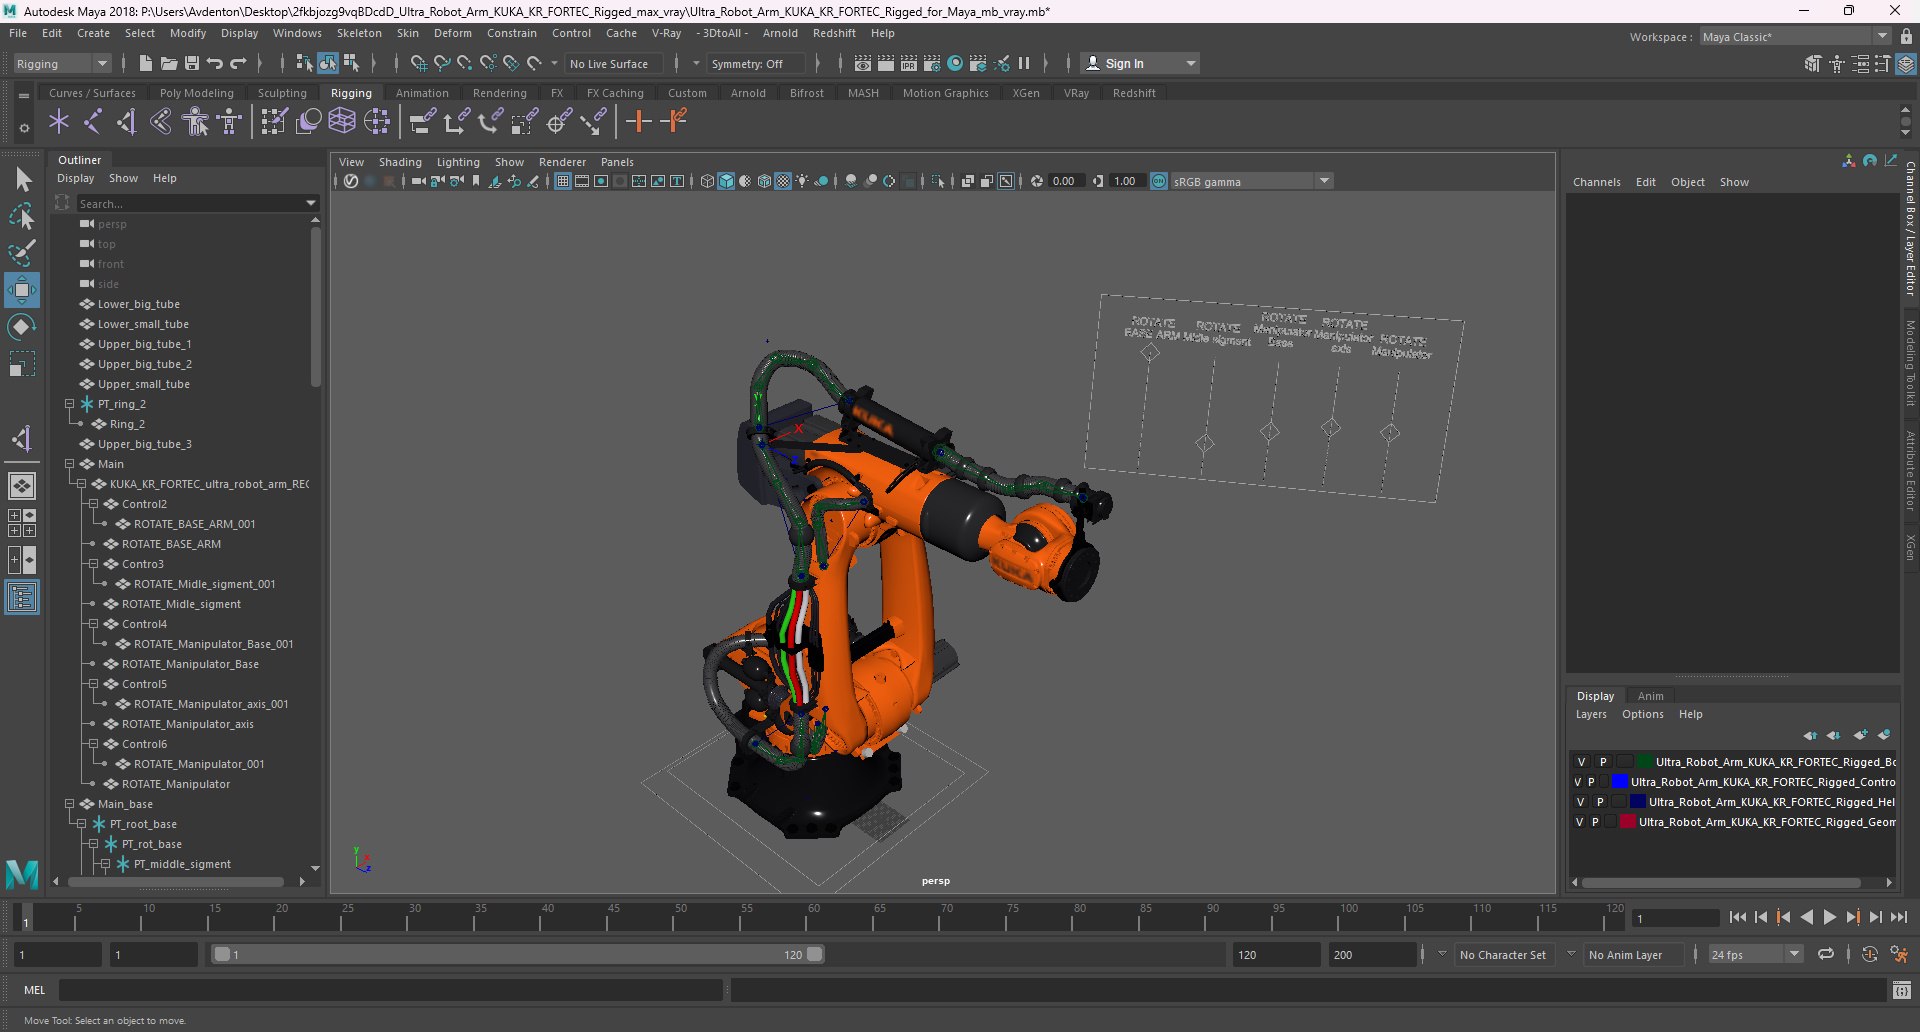Click the New Scene icon in status line
Image resolution: width=1920 pixels, height=1032 pixels.
146,63
